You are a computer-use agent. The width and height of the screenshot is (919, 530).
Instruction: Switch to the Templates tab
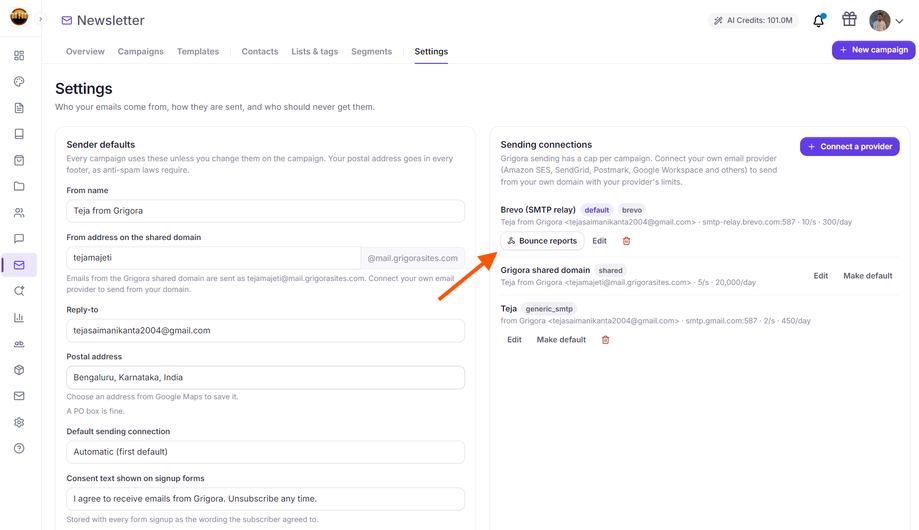tap(198, 52)
